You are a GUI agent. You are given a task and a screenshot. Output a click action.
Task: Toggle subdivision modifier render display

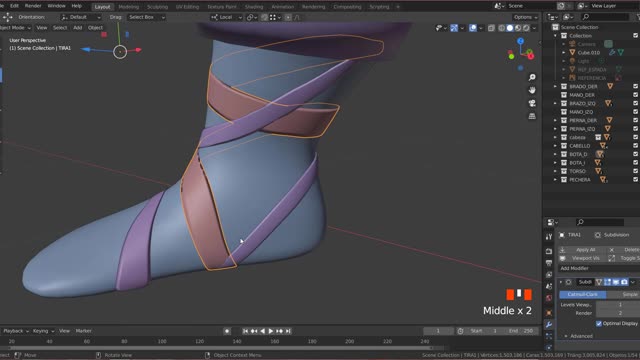pyautogui.click(x=624, y=282)
